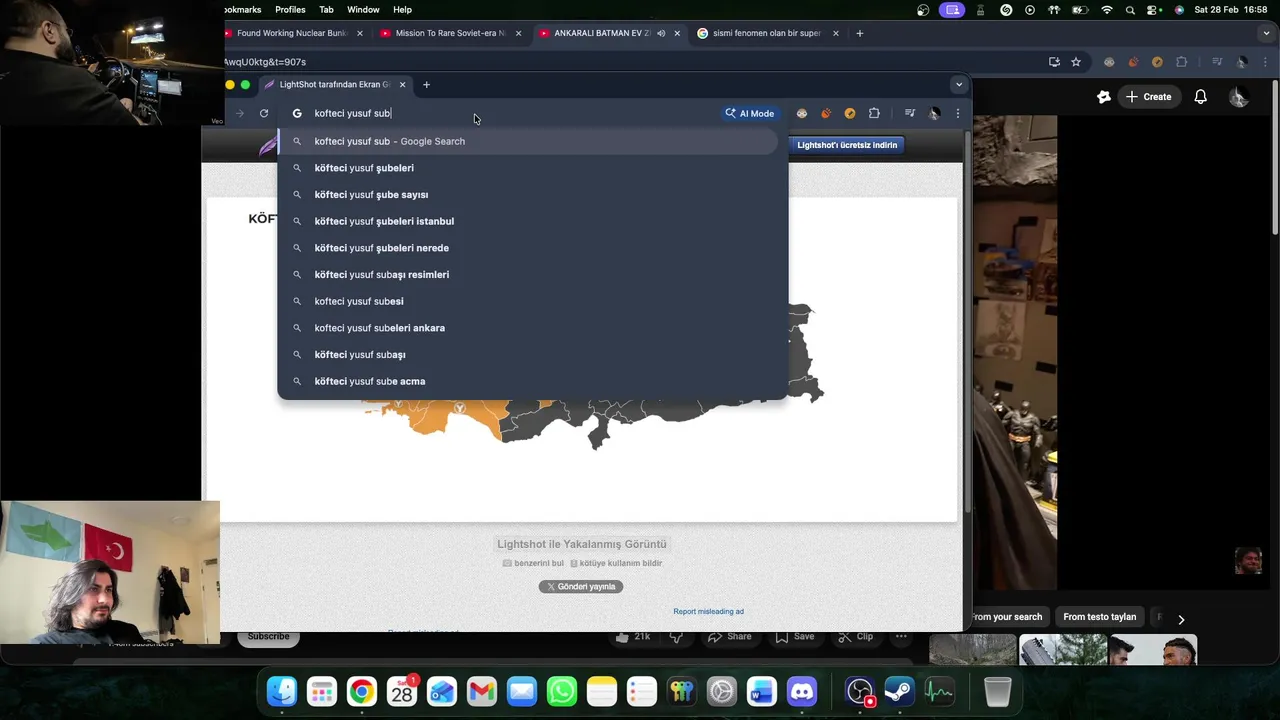Like the YouTube video with 21k likes

[x=633, y=637]
